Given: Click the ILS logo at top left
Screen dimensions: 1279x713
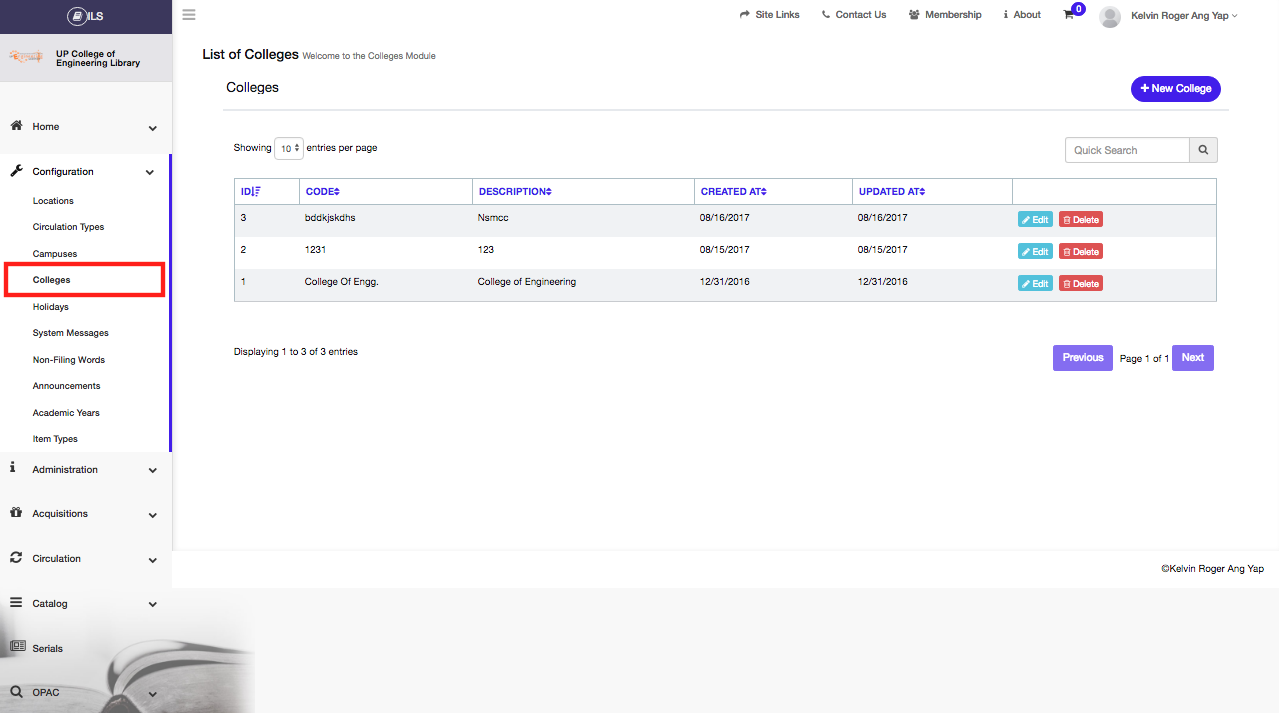Looking at the screenshot, I should 86,16.
